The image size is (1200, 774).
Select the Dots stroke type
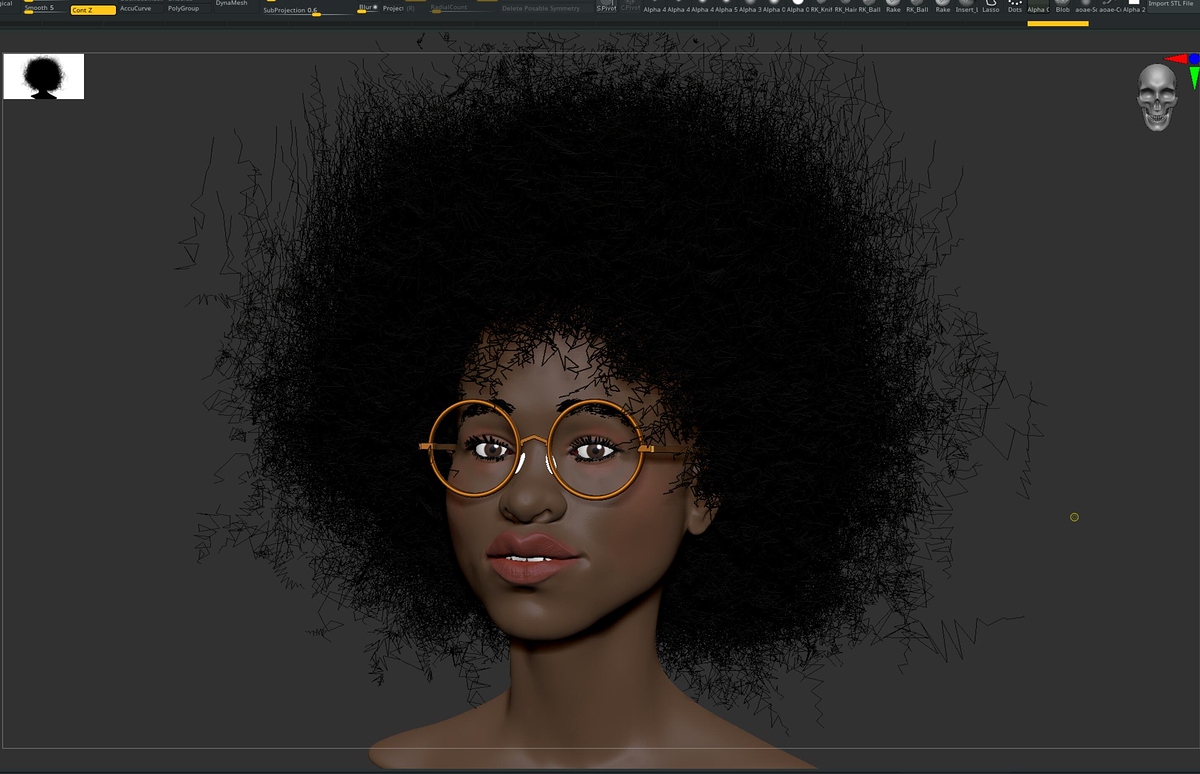[x=1015, y=6]
